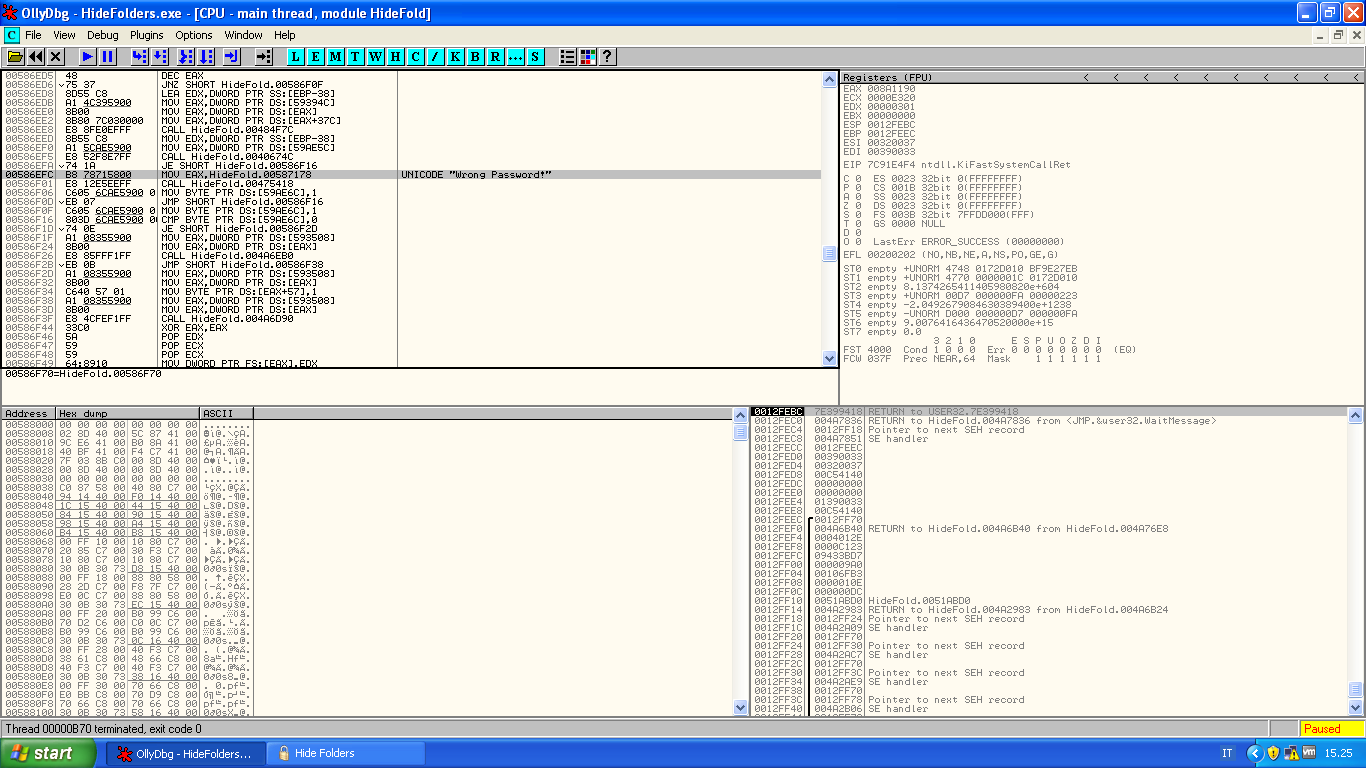Show Handles via the H icon
The image size is (1366, 768).
coord(396,57)
